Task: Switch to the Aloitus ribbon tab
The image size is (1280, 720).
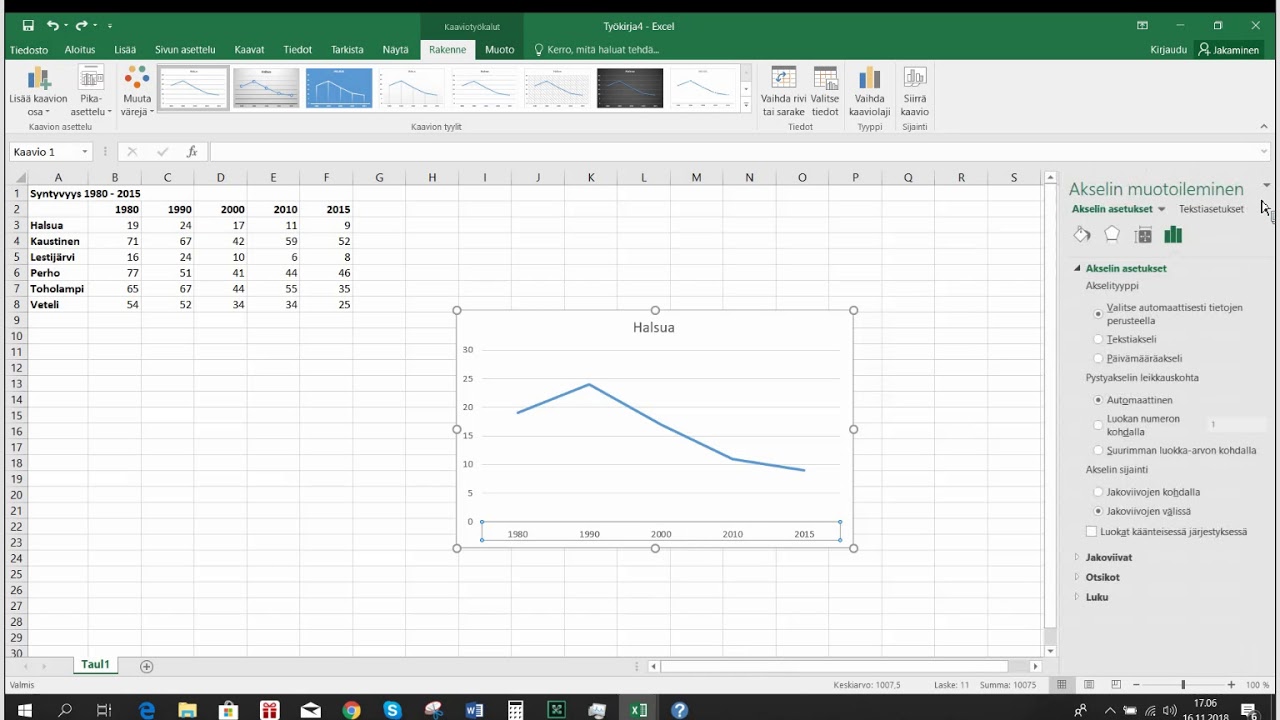Action: point(80,50)
